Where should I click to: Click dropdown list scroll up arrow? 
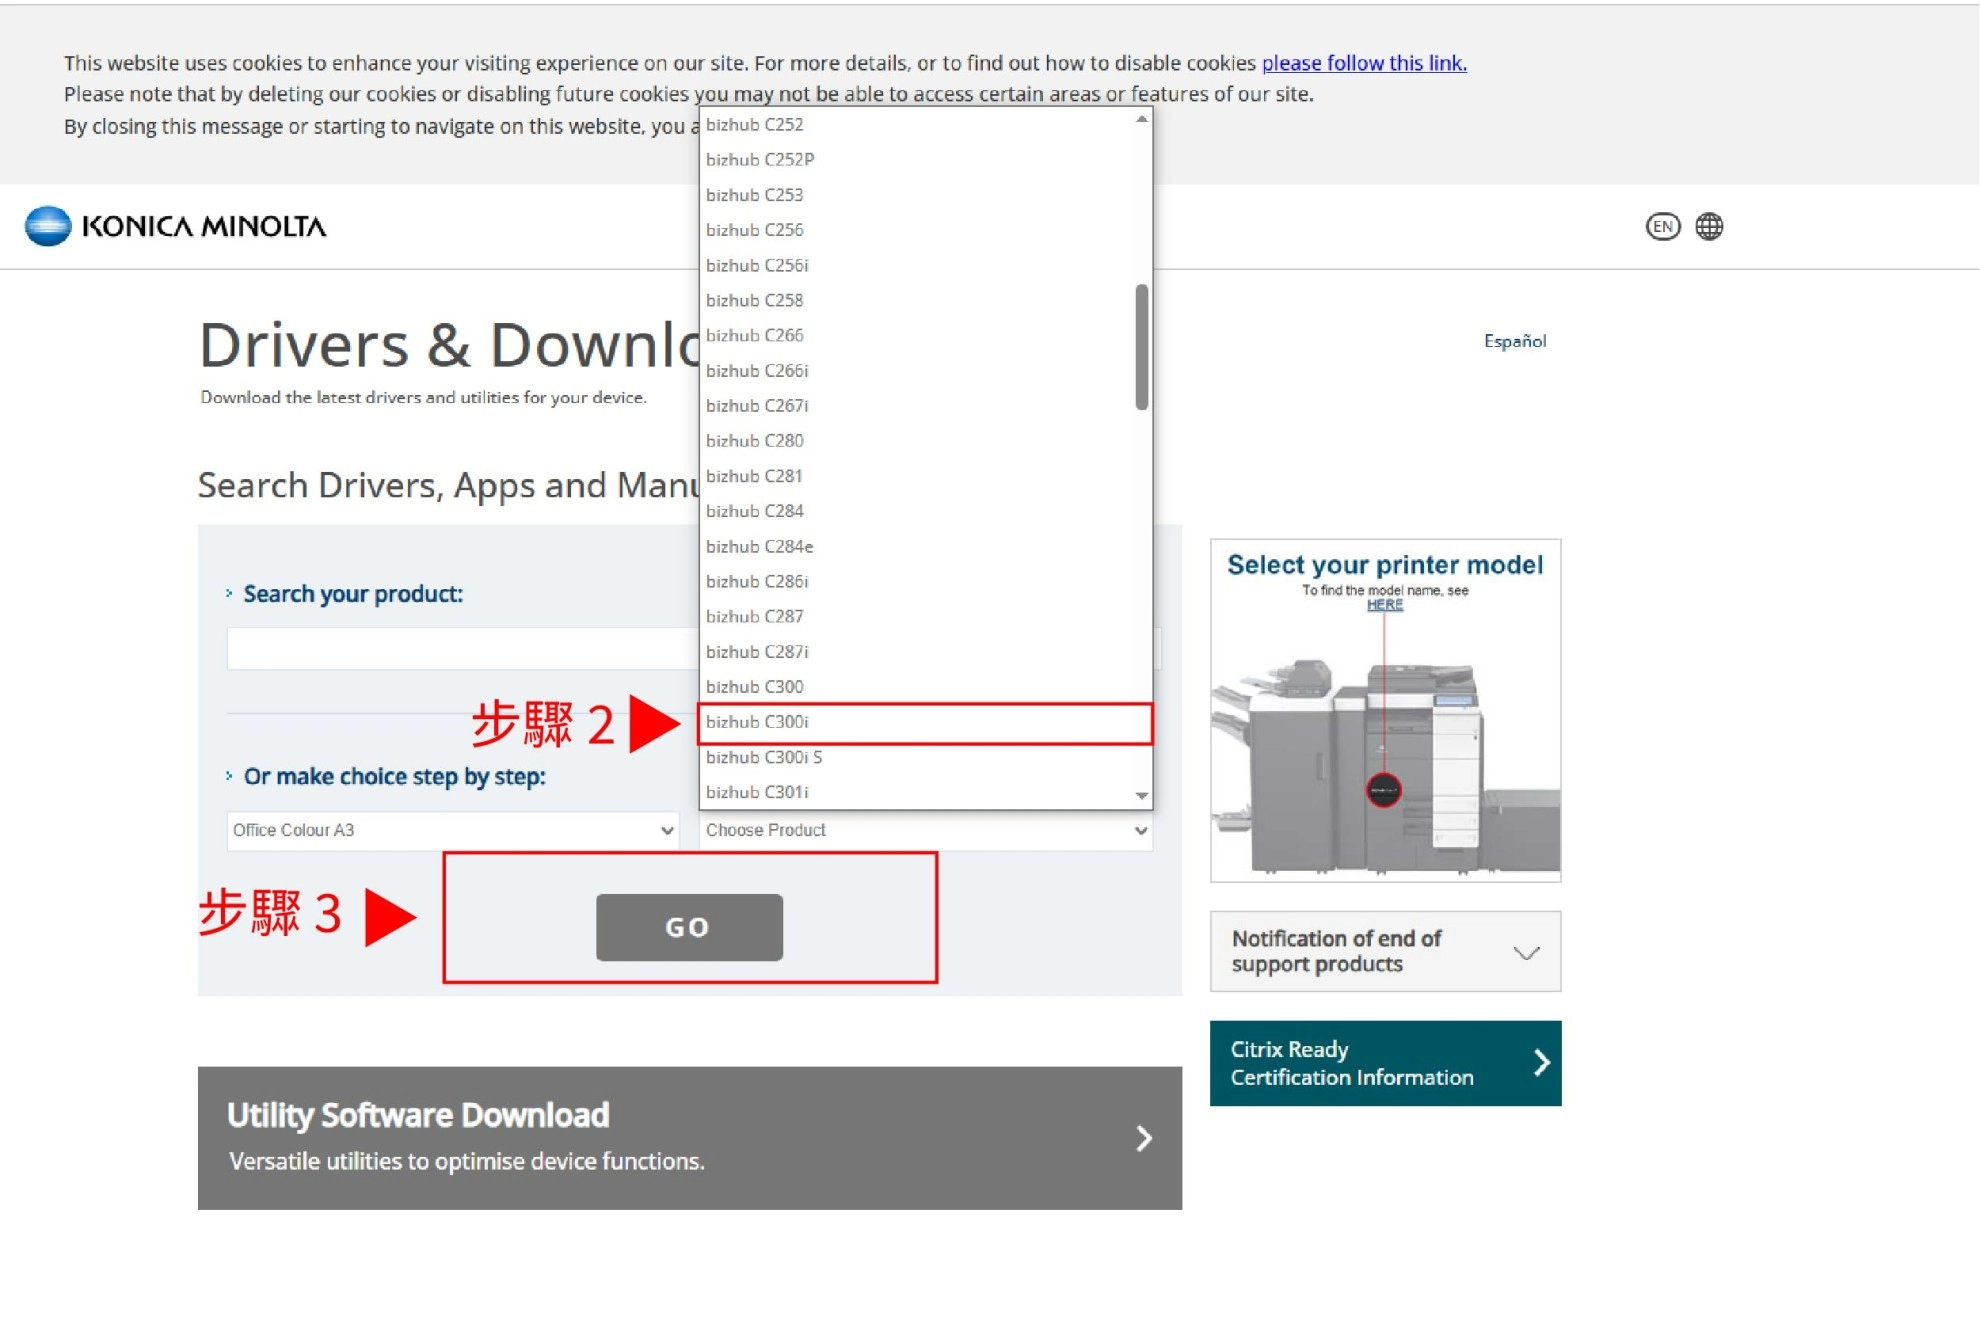[1141, 120]
